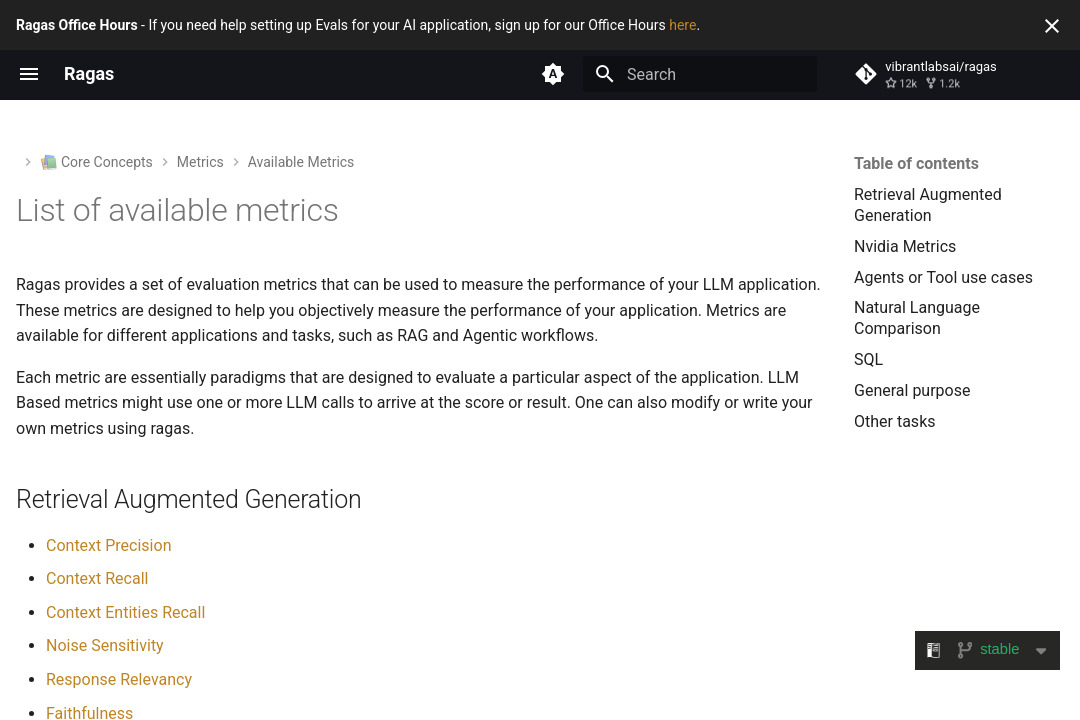Open the version selector arrow
This screenshot has height=720, width=1080.
tap(1041, 650)
